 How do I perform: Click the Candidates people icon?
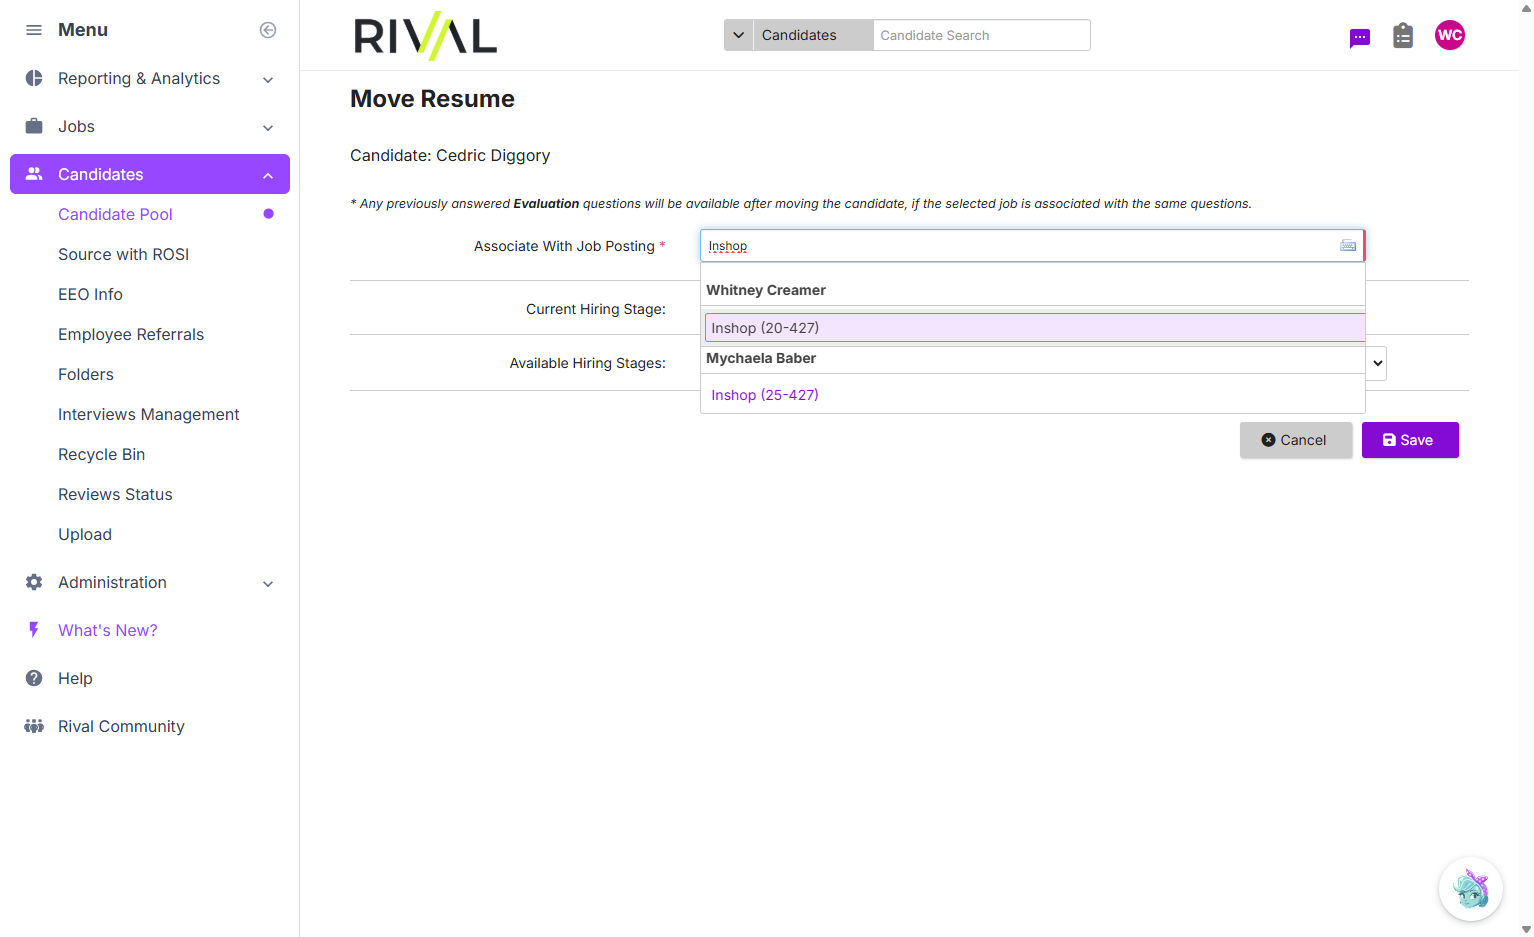(x=34, y=174)
